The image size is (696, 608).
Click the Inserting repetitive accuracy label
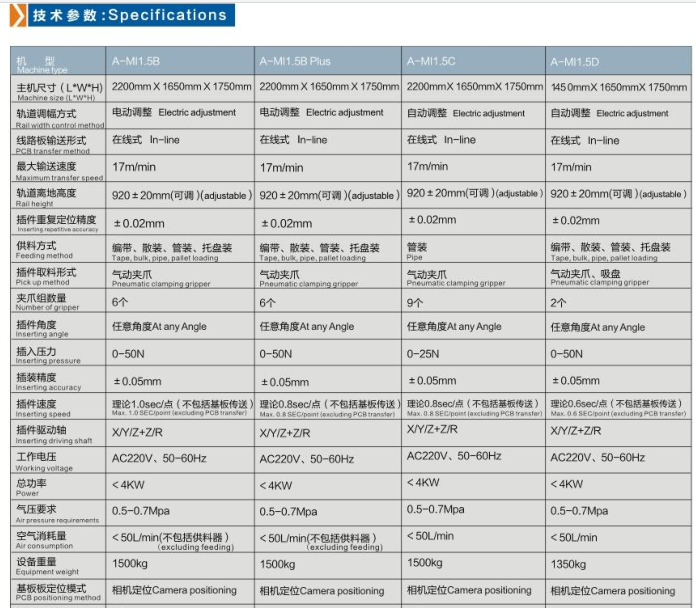click(58, 222)
